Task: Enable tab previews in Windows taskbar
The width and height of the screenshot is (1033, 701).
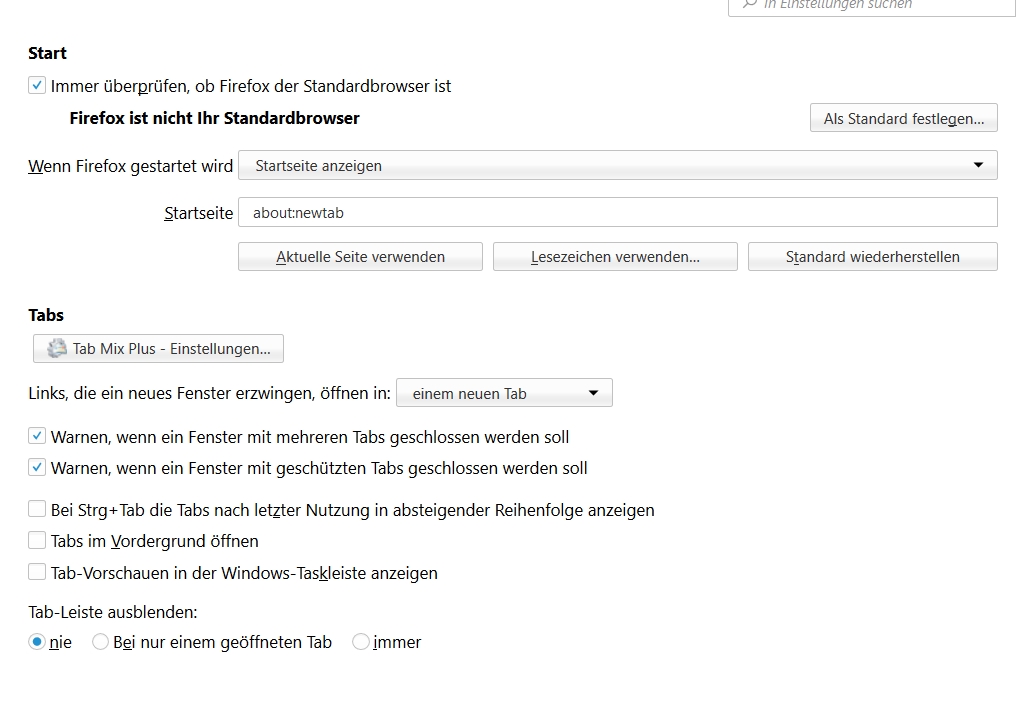Action: (x=37, y=571)
